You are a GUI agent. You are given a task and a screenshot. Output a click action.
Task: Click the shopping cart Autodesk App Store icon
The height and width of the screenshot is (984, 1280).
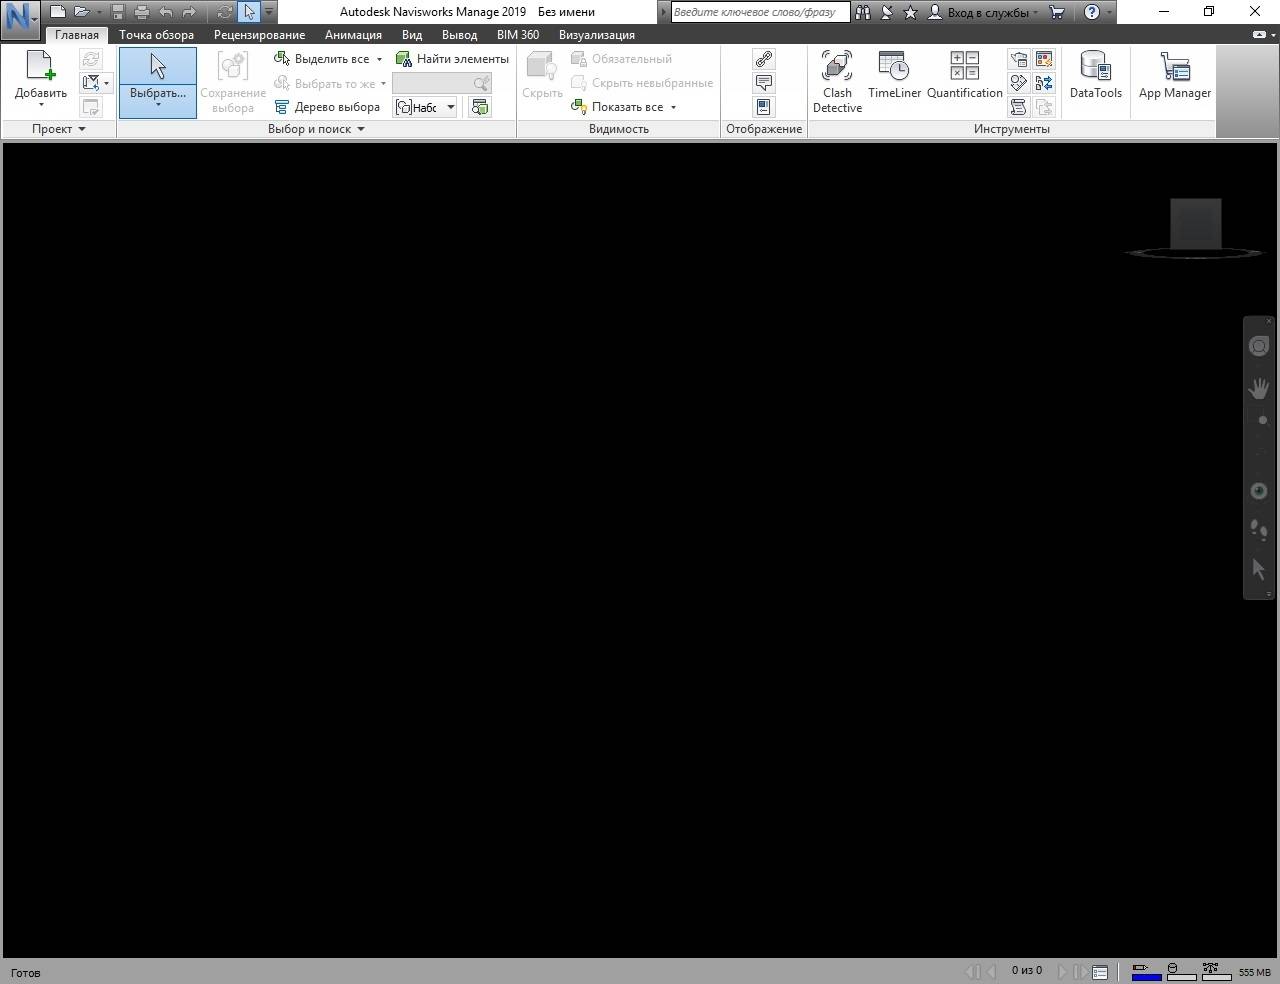(1056, 12)
